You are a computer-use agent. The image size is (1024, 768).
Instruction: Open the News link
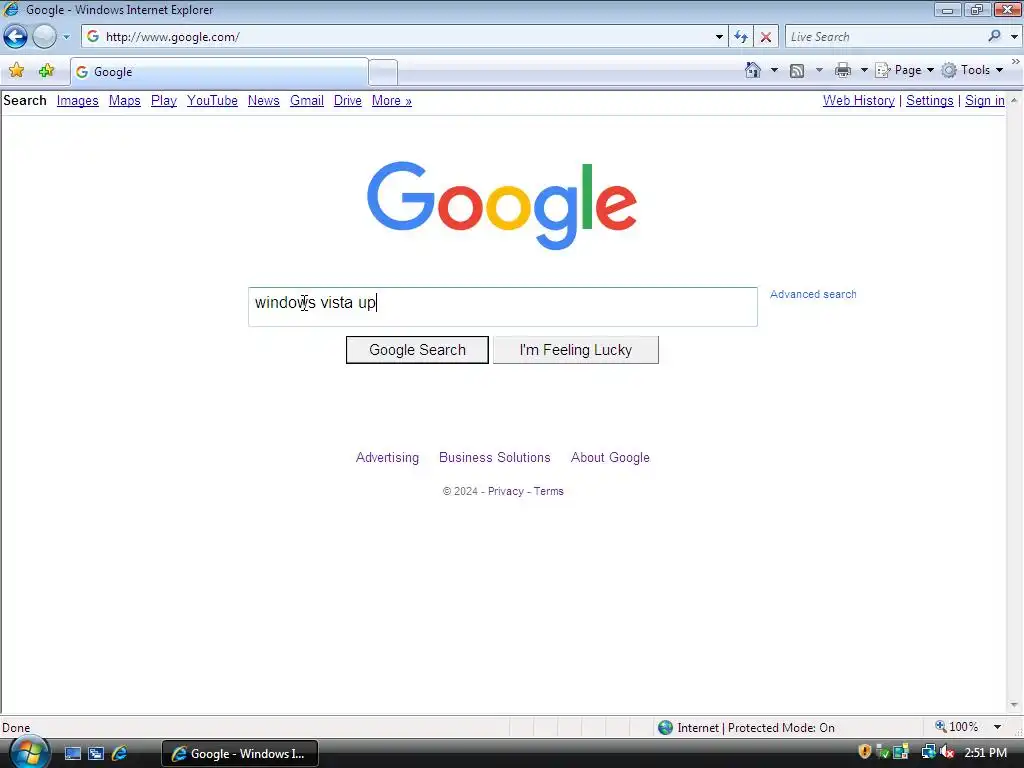264,101
